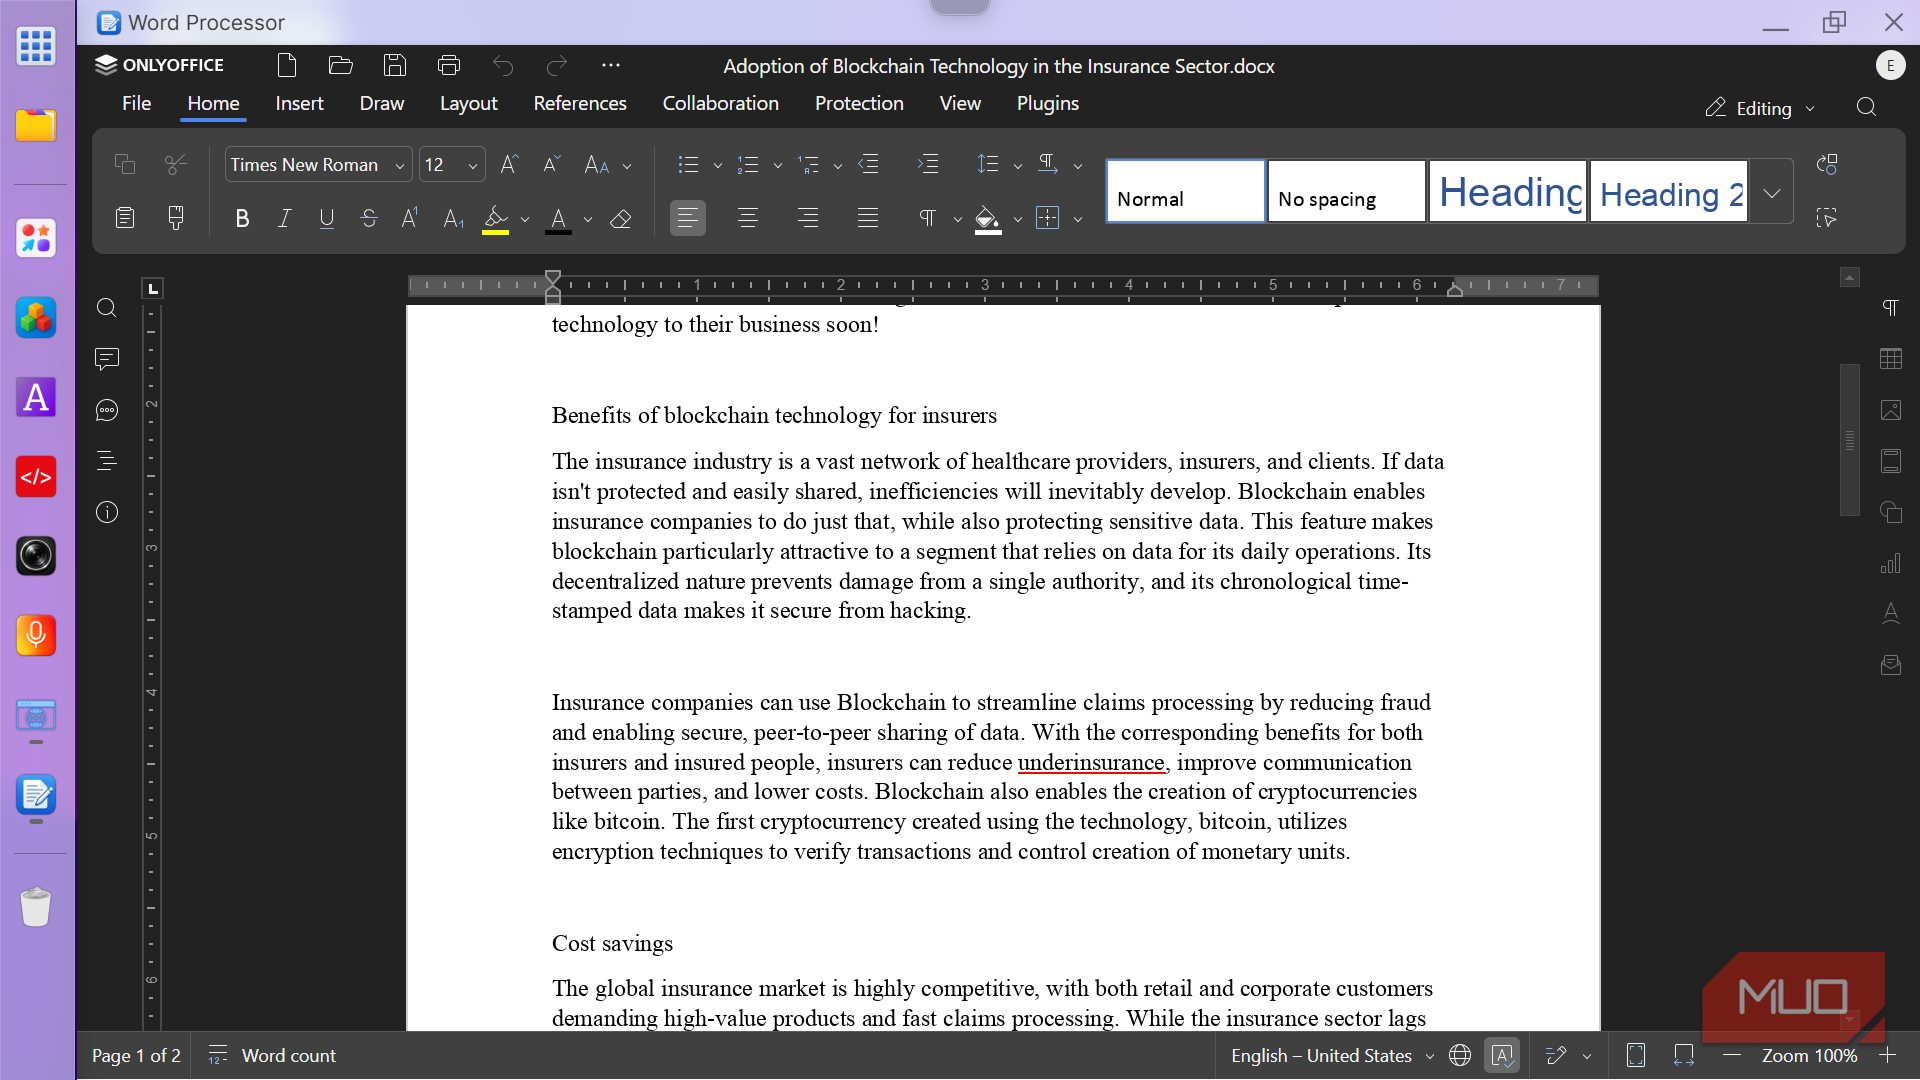Image resolution: width=1920 pixels, height=1080 pixels.
Task: Click the yellow highlight color button
Action: pos(495,218)
